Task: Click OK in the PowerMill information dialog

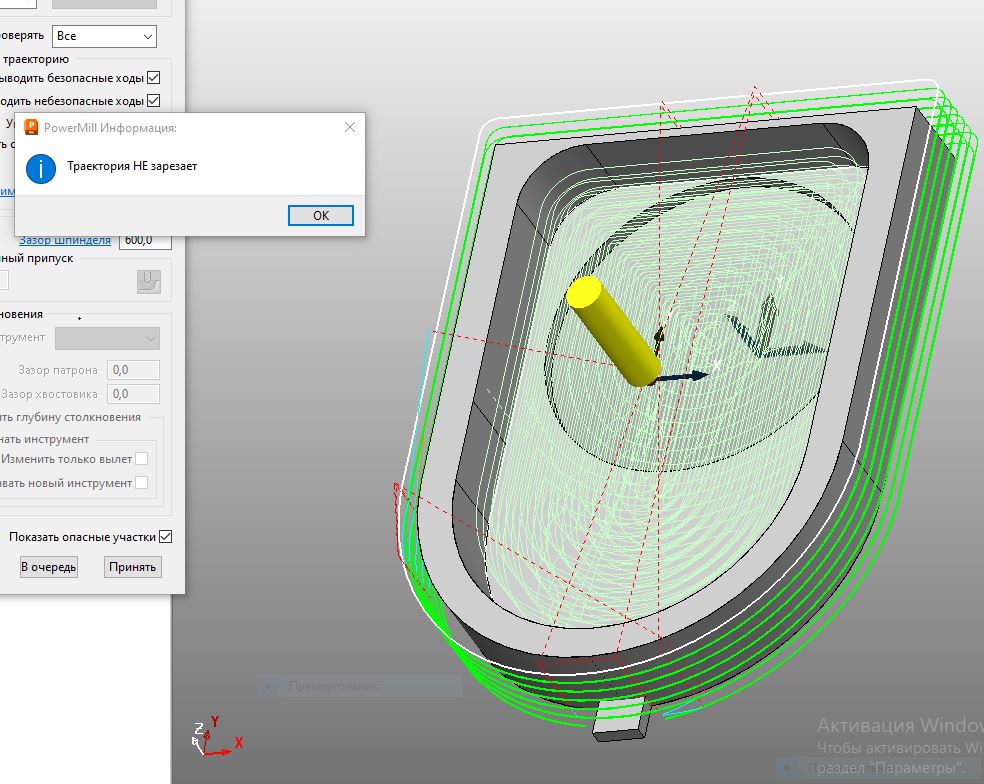Action: [x=321, y=215]
